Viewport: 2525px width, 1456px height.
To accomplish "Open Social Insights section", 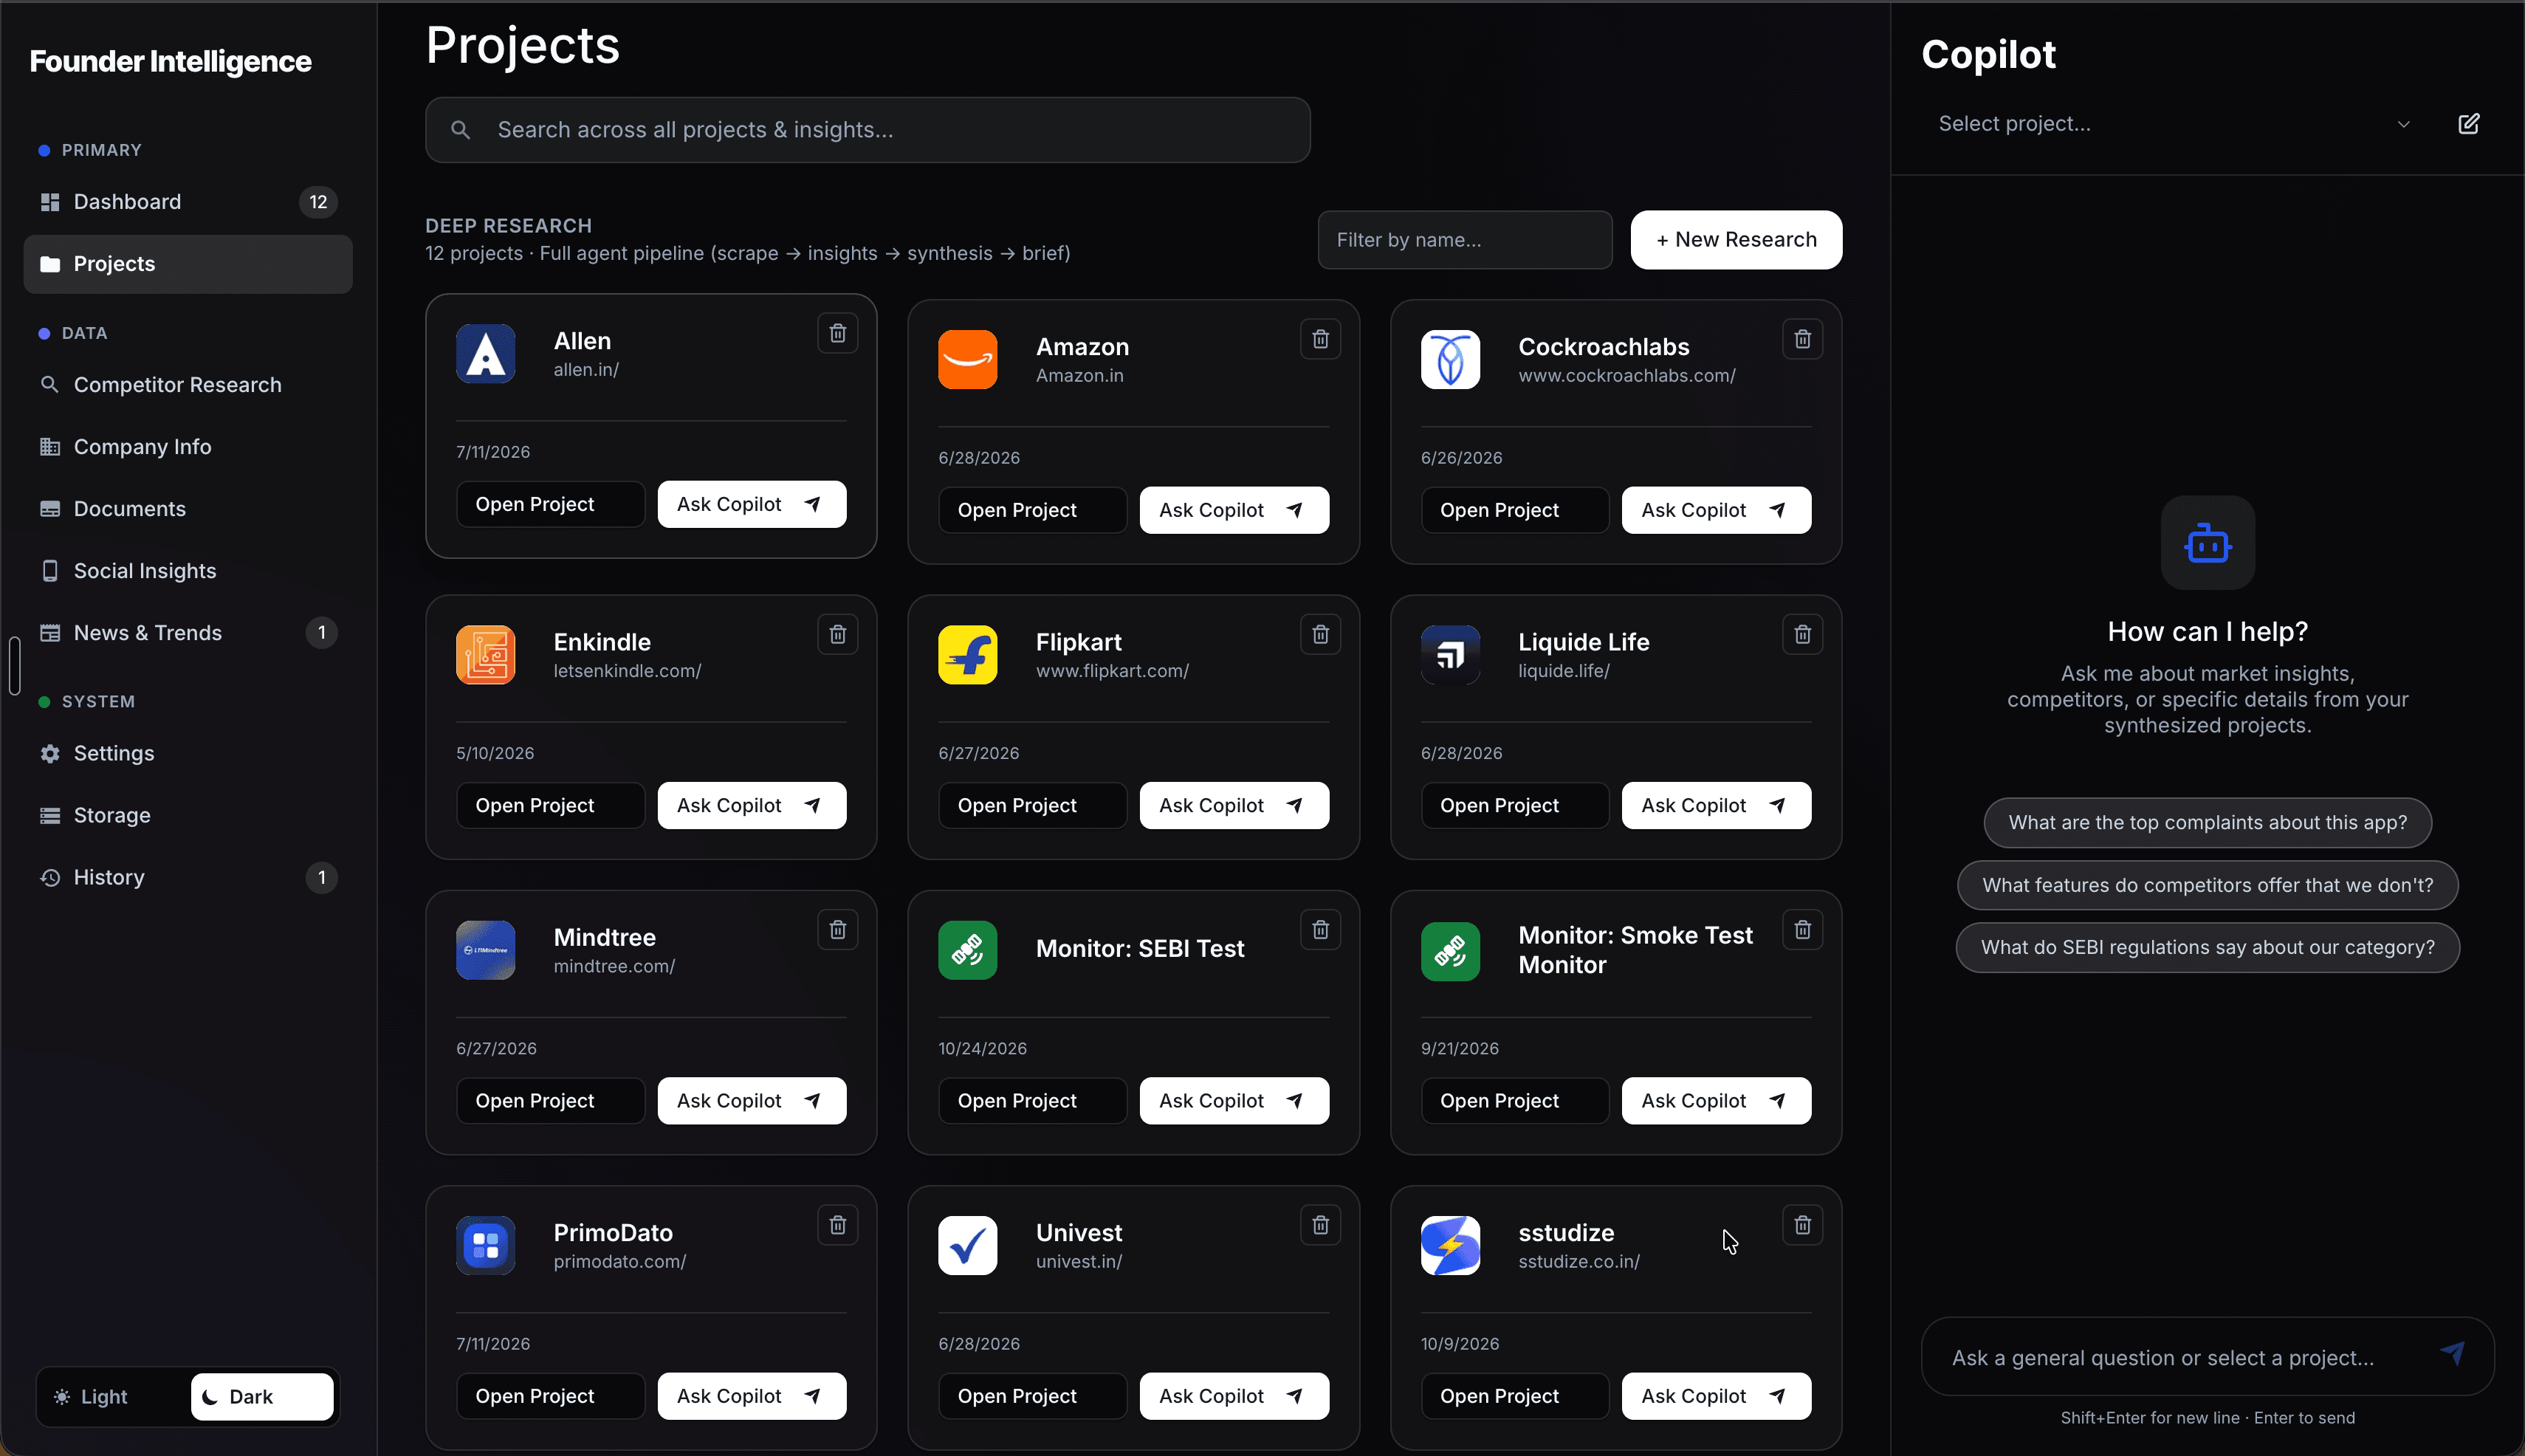I will click(x=188, y=571).
